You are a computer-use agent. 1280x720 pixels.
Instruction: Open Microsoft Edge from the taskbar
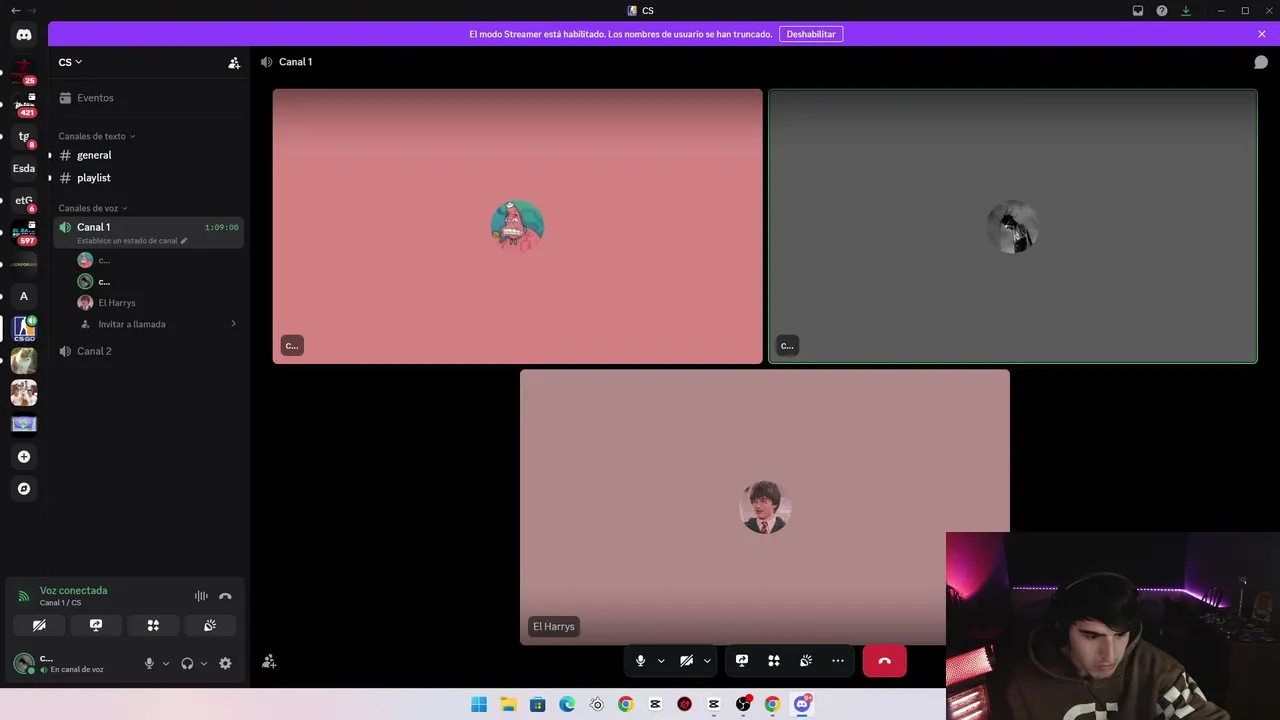[x=567, y=704]
